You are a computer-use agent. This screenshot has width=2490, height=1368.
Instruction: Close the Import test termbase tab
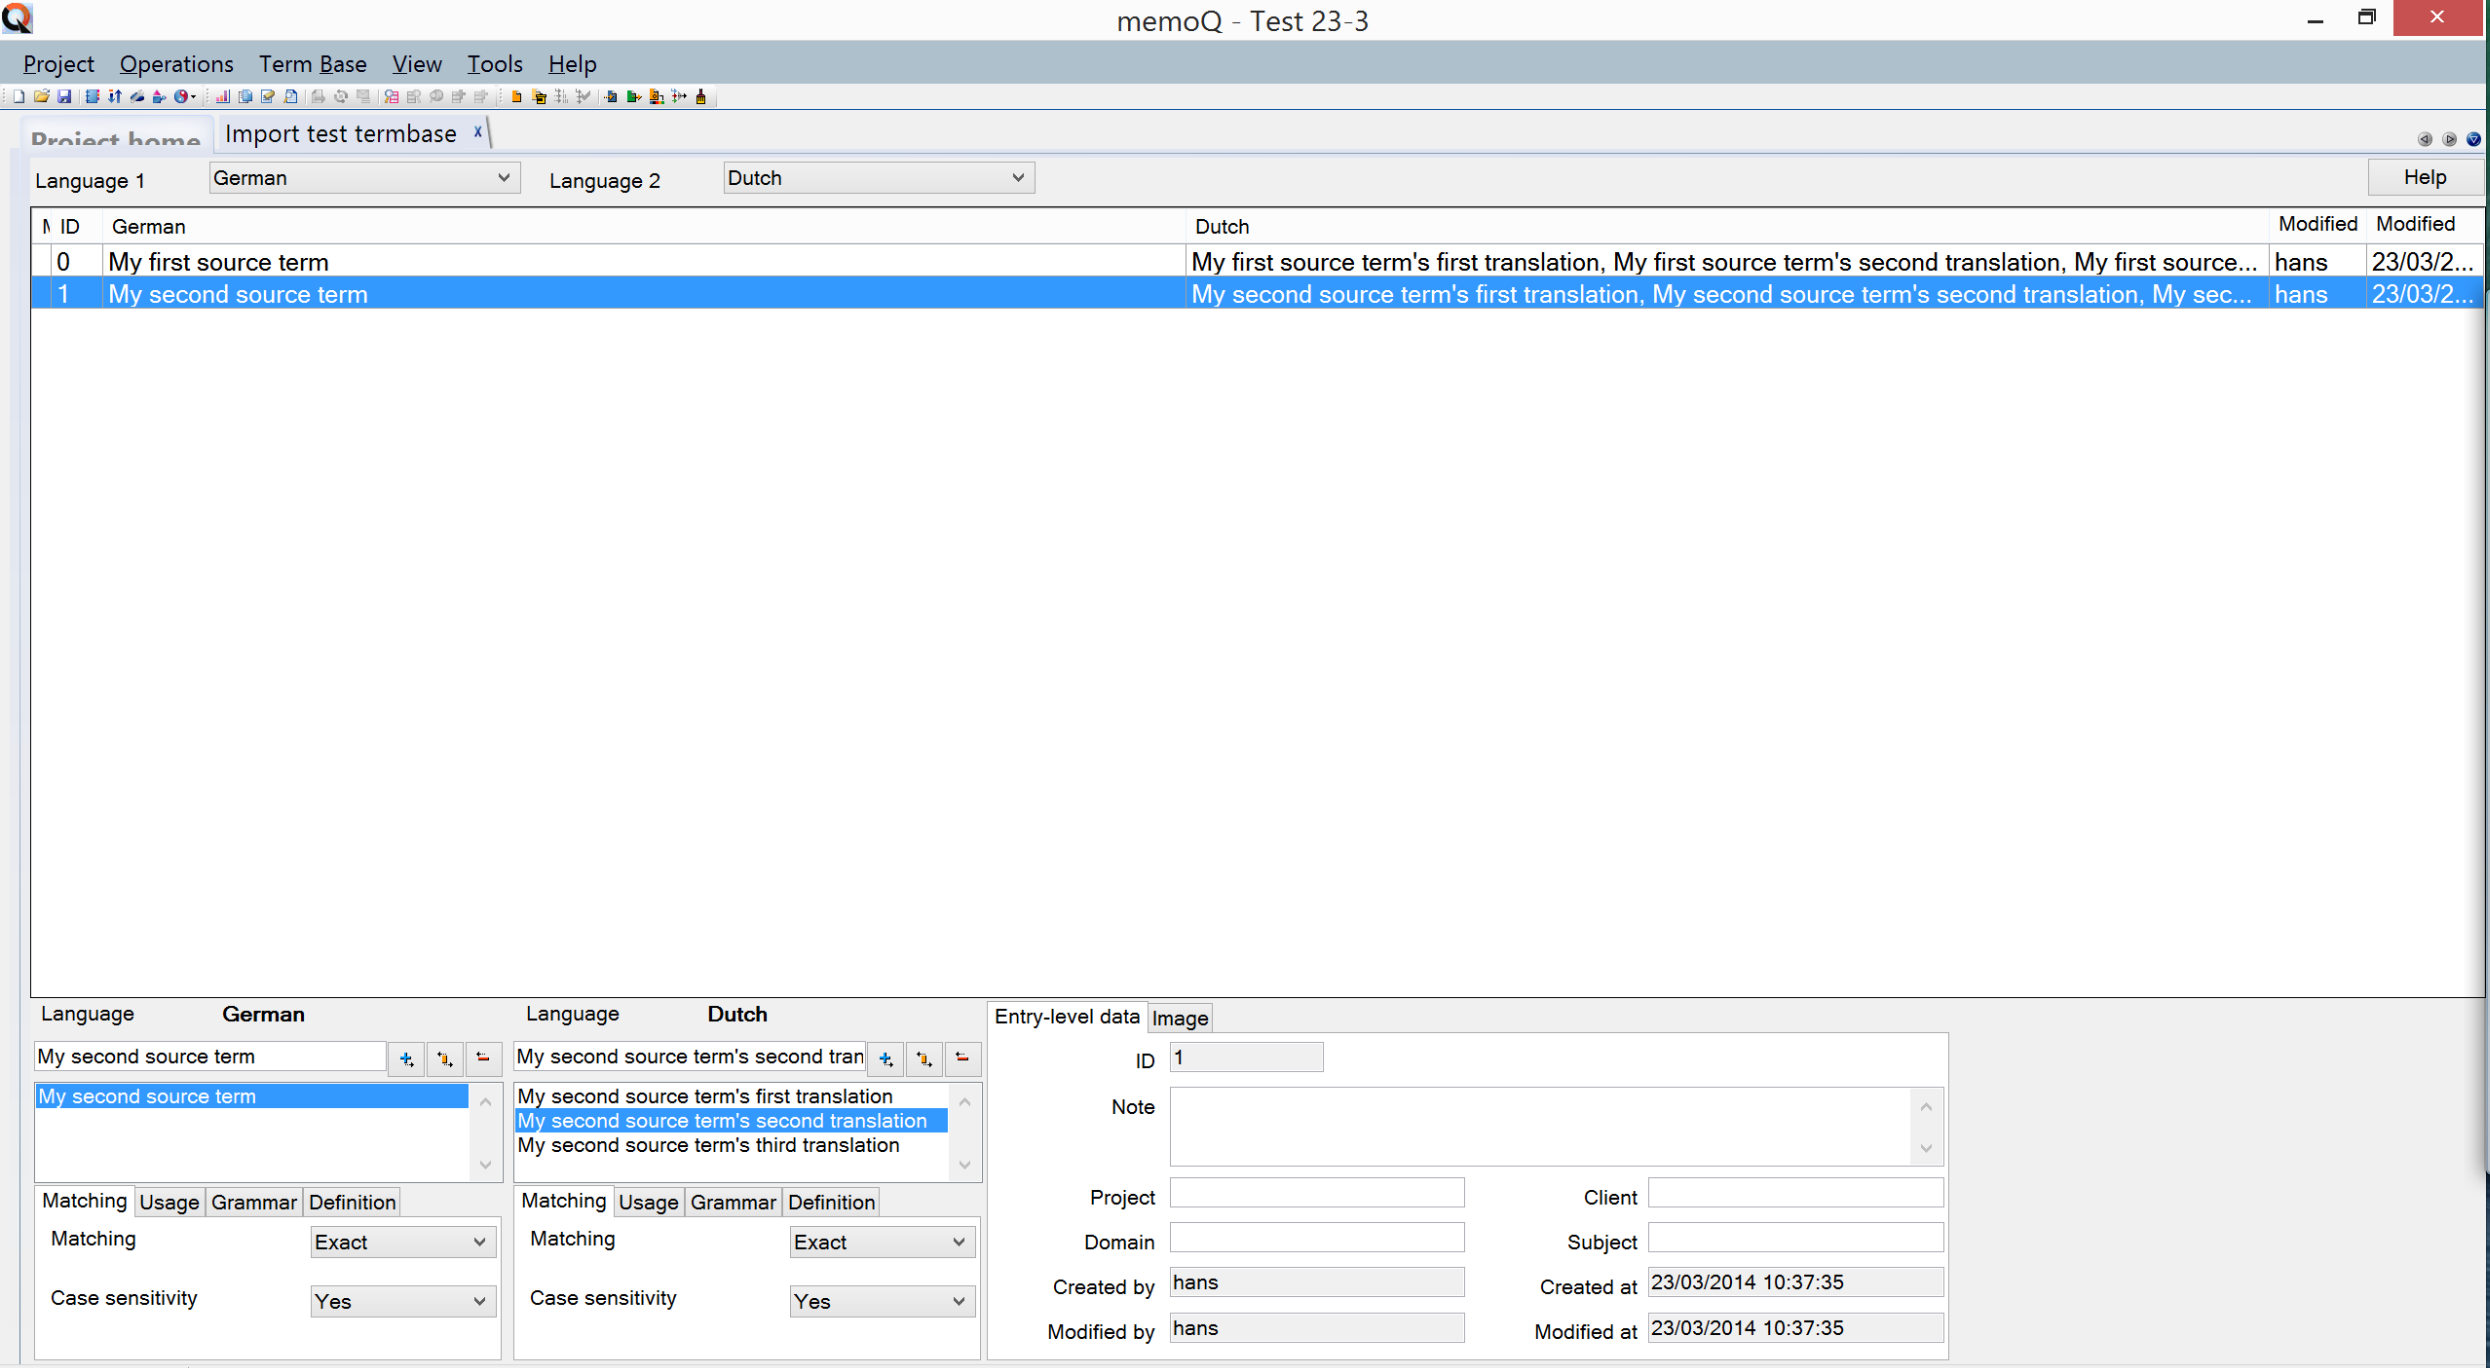(478, 132)
